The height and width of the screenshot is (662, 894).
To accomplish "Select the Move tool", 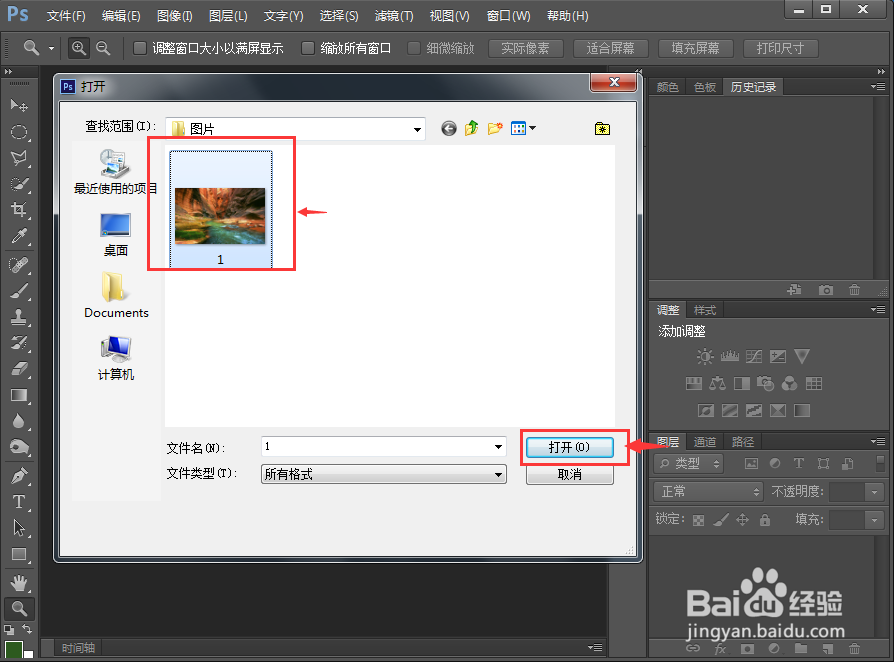I will coord(19,105).
